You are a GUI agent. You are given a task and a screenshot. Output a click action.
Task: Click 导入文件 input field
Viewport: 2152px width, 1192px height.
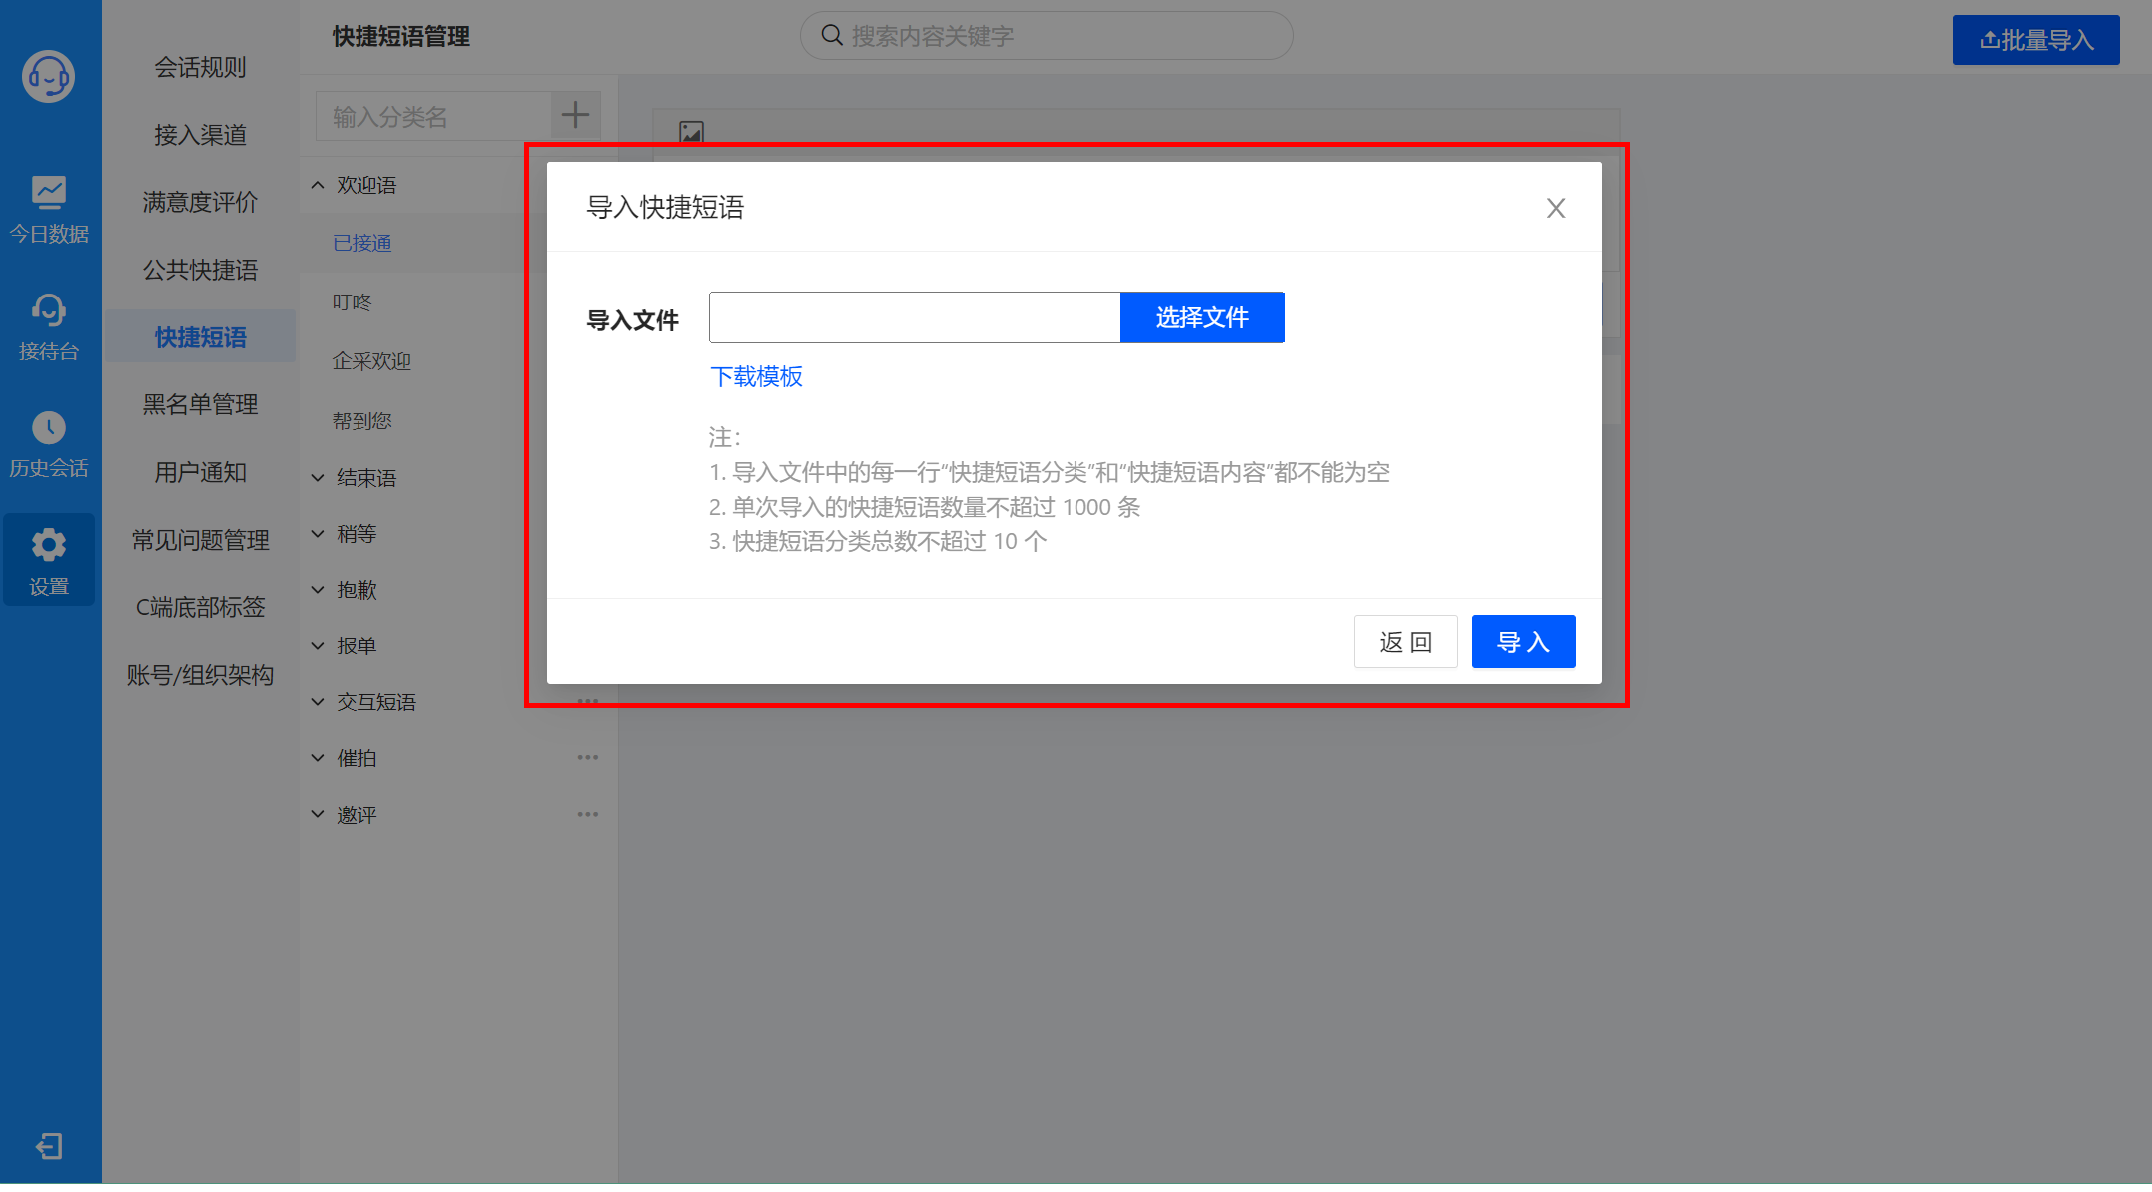[915, 317]
